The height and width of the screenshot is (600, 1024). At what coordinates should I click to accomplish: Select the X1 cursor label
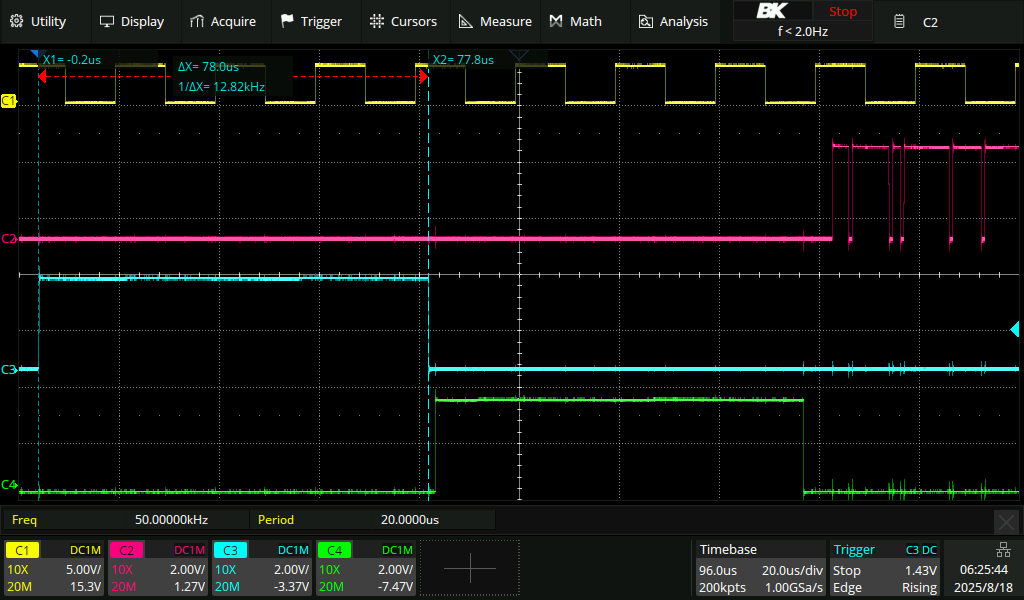tap(72, 59)
